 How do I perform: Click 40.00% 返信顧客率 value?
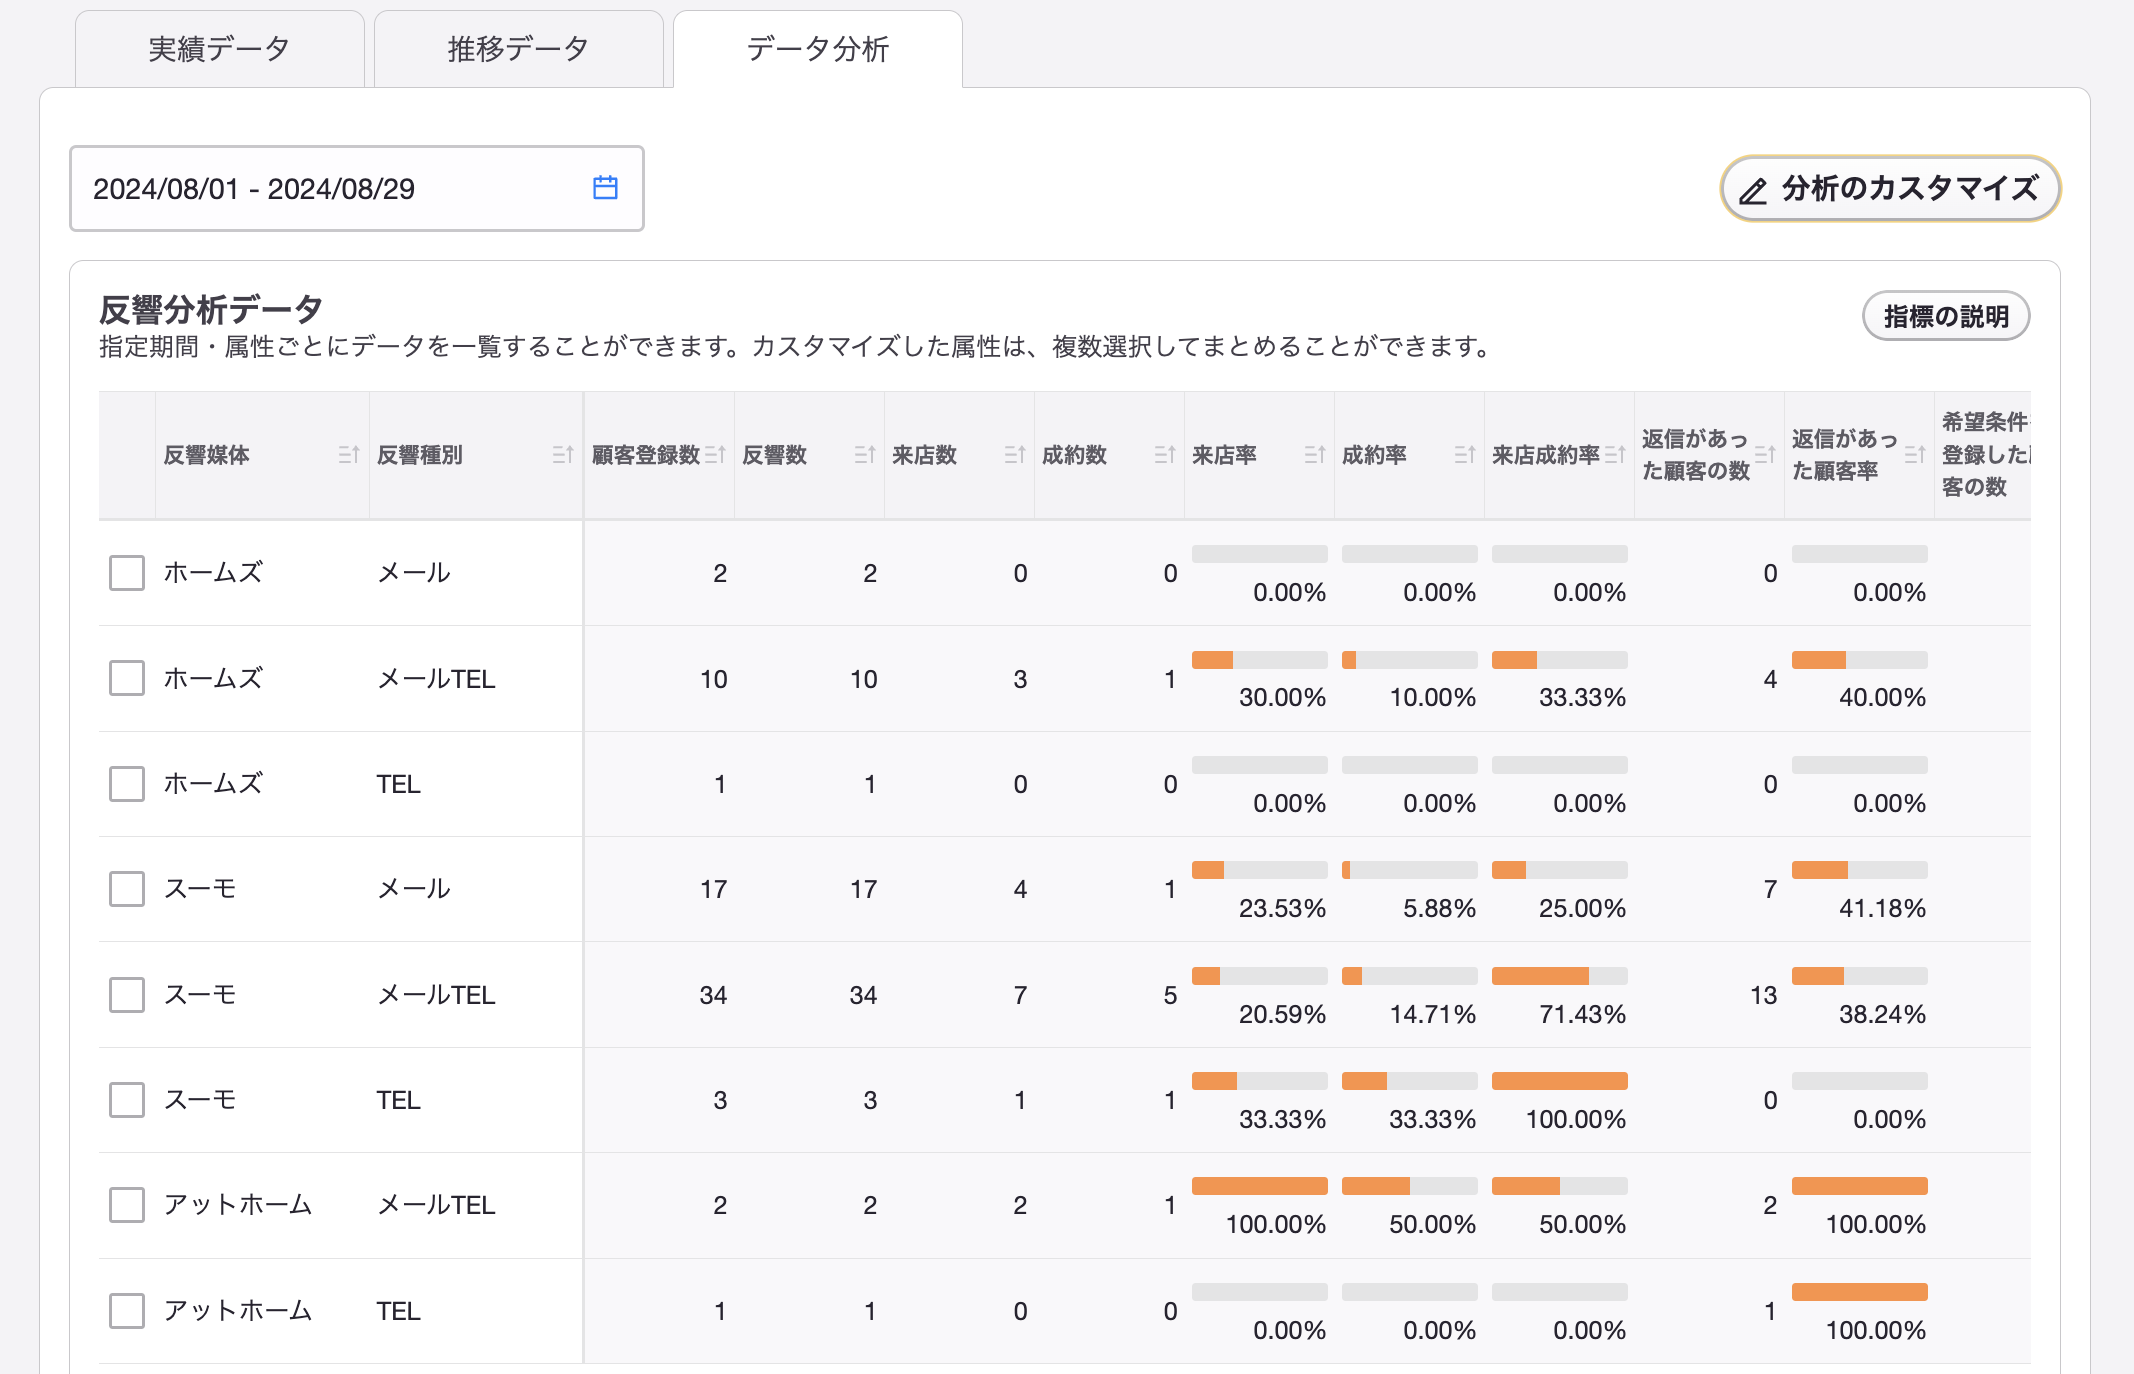tap(1882, 697)
